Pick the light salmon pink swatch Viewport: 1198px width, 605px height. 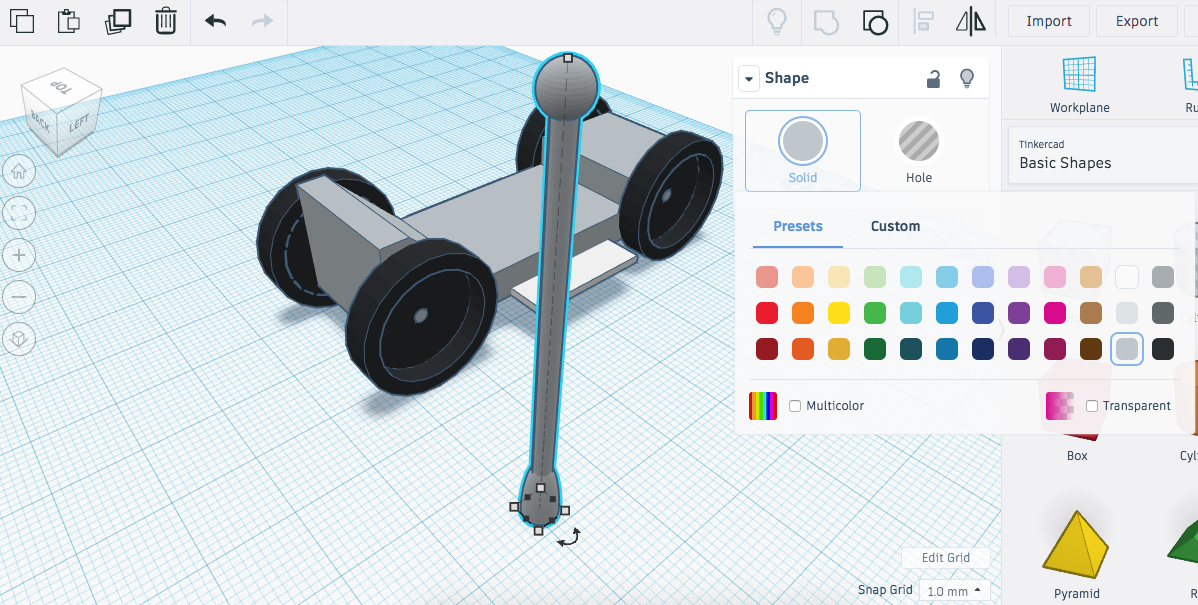coord(766,277)
